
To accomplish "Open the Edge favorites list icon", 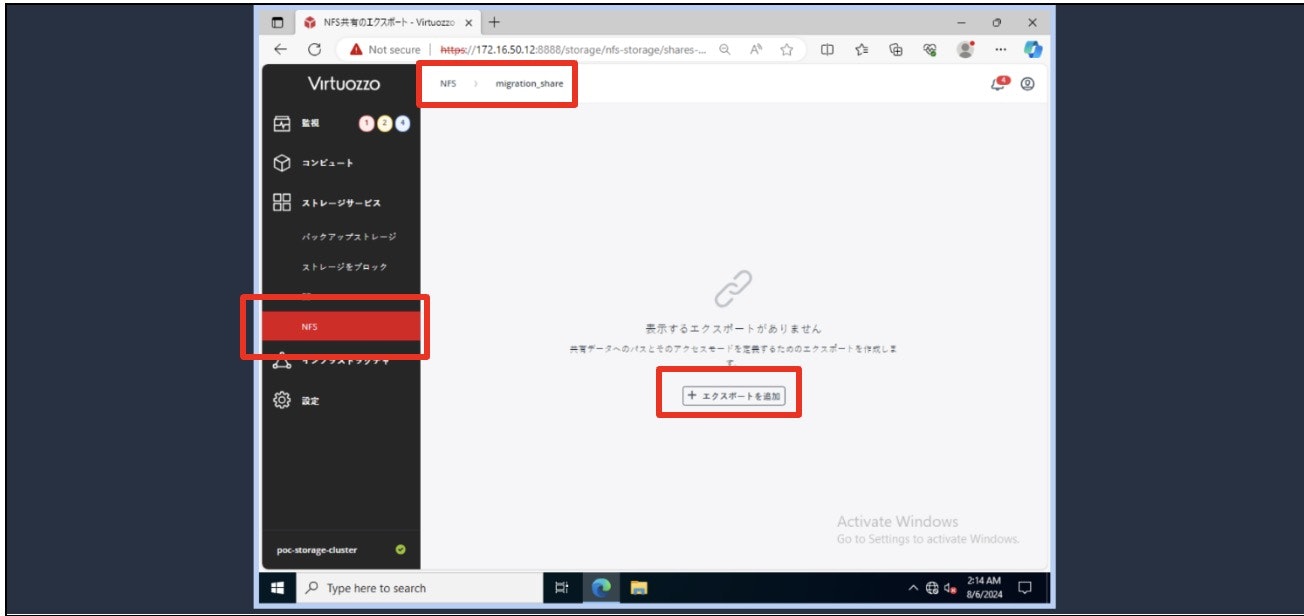I will pyautogui.click(x=861, y=49).
